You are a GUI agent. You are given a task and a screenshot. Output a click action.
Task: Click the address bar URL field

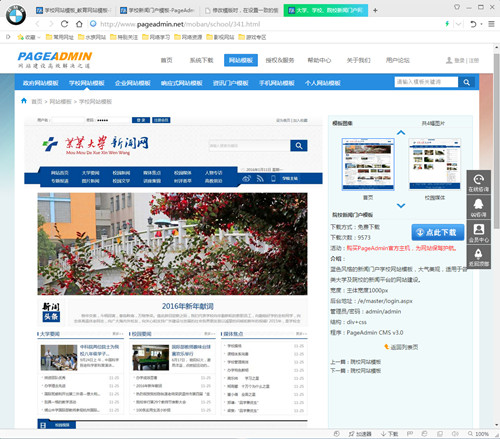click(x=263, y=24)
